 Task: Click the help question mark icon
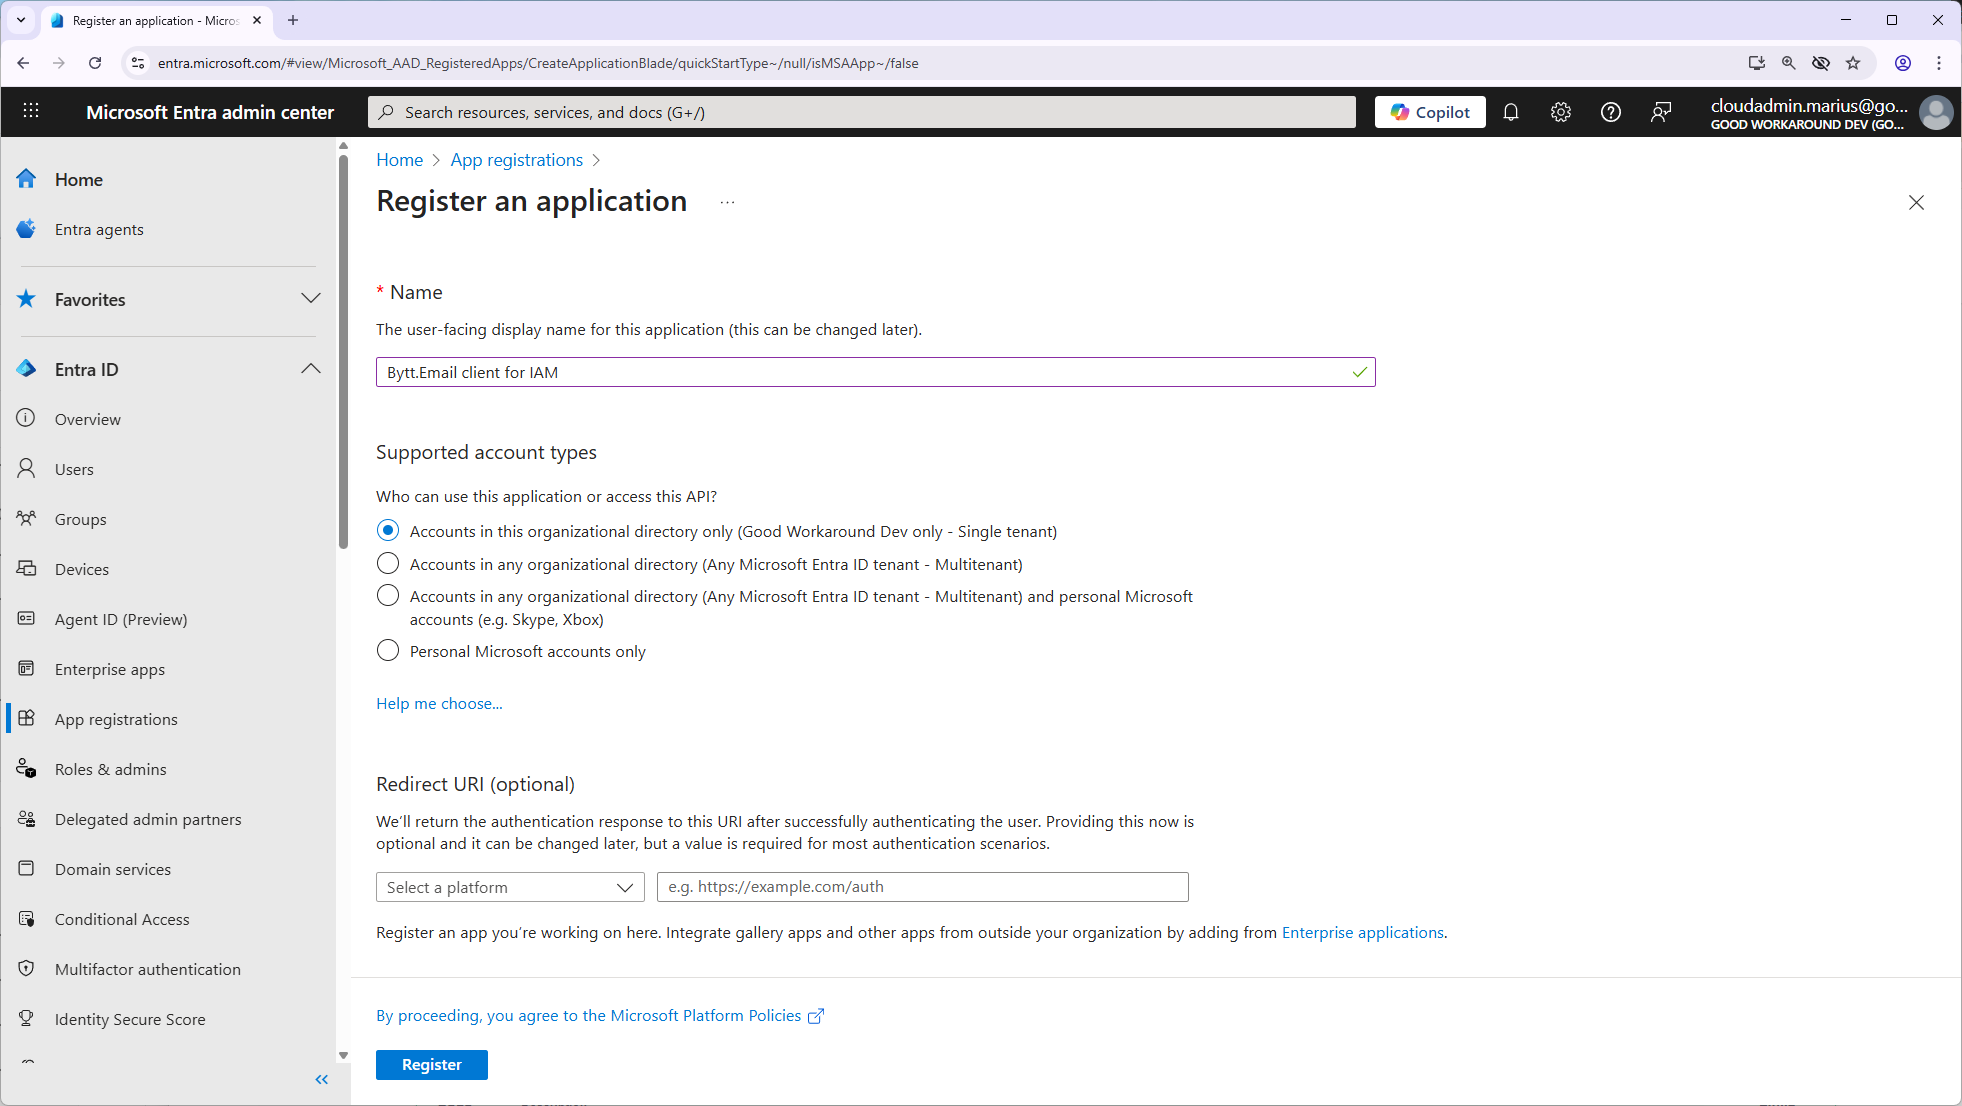pyautogui.click(x=1610, y=112)
